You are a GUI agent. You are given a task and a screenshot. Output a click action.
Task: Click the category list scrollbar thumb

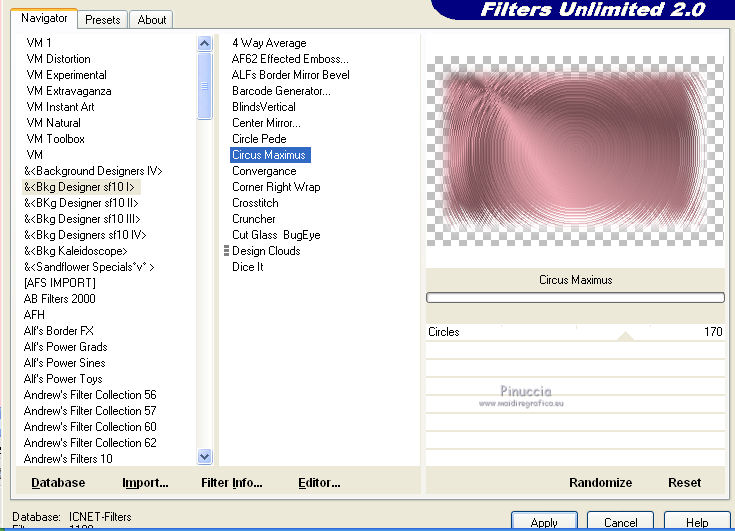(204, 86)
